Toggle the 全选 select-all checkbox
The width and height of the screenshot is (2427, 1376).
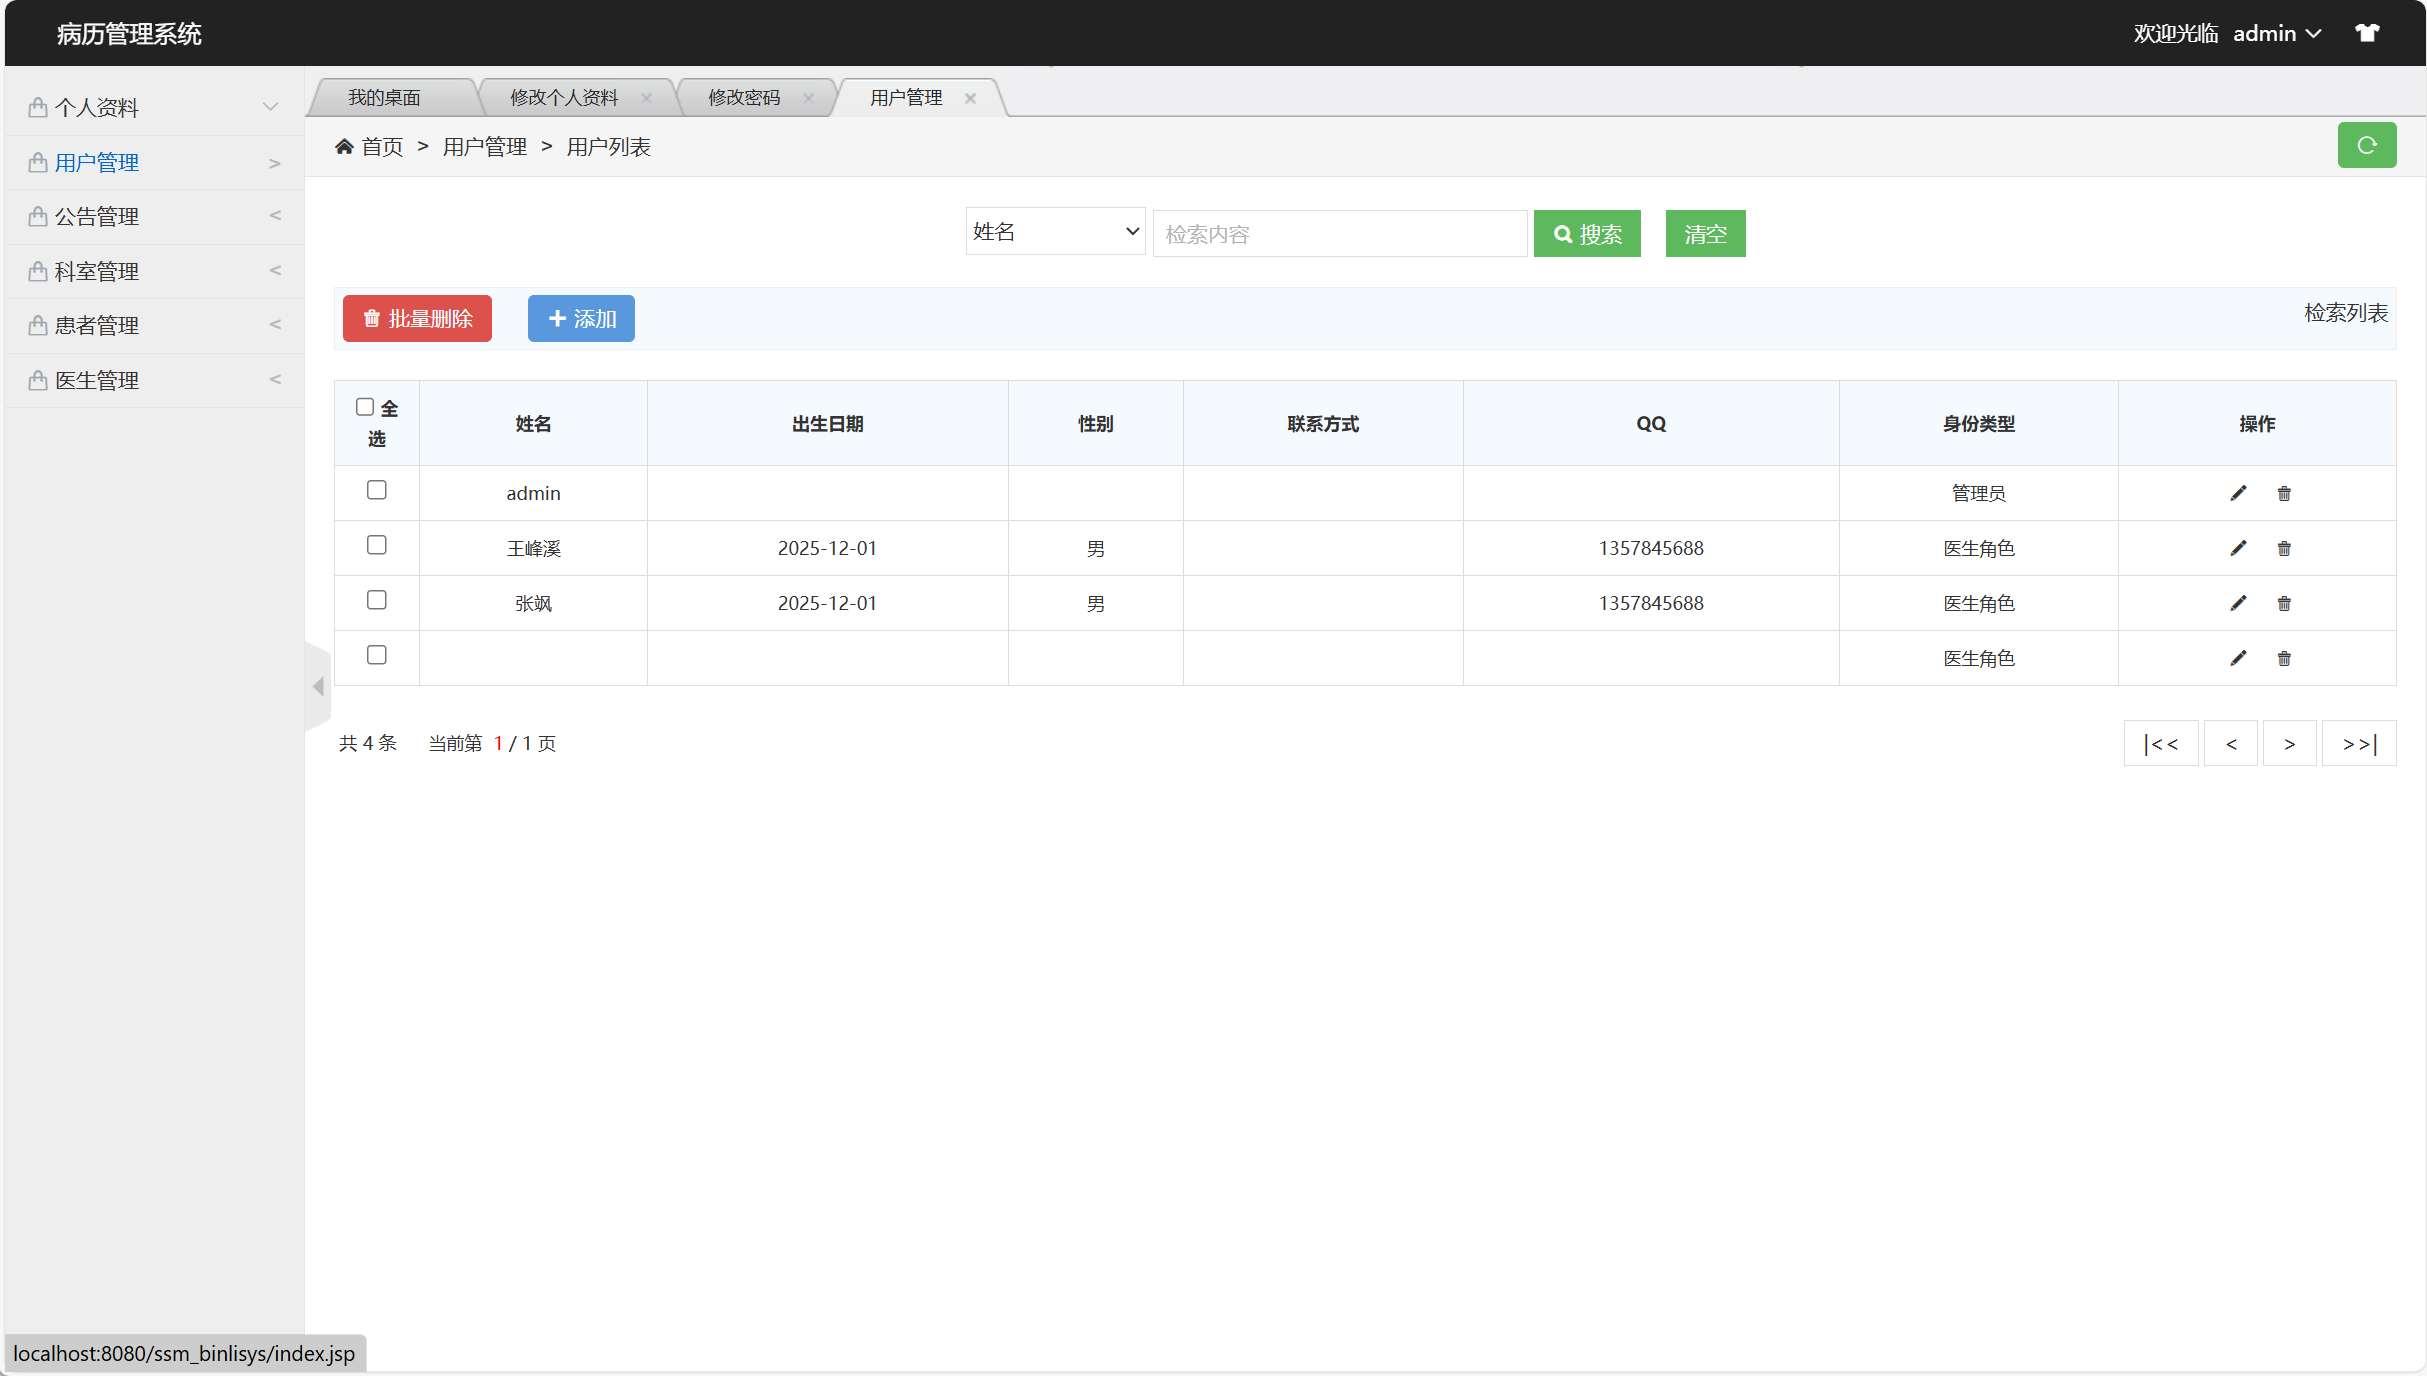tap(365, 407)
